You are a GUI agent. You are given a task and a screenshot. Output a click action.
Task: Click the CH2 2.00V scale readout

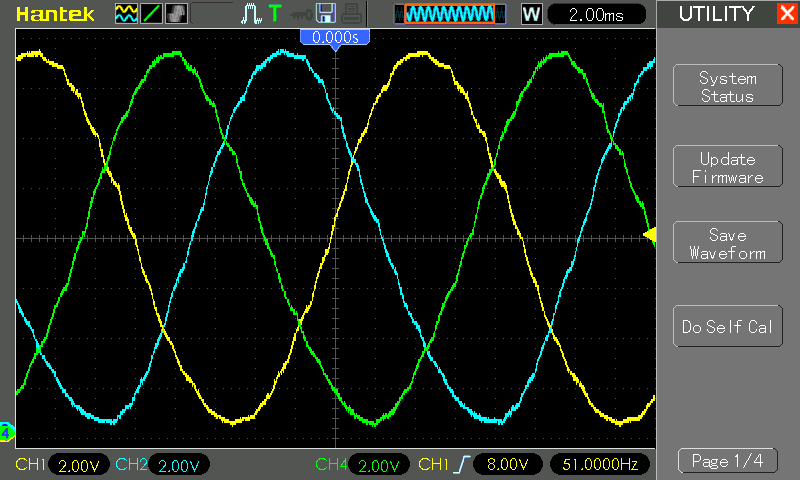pos(179,465)
